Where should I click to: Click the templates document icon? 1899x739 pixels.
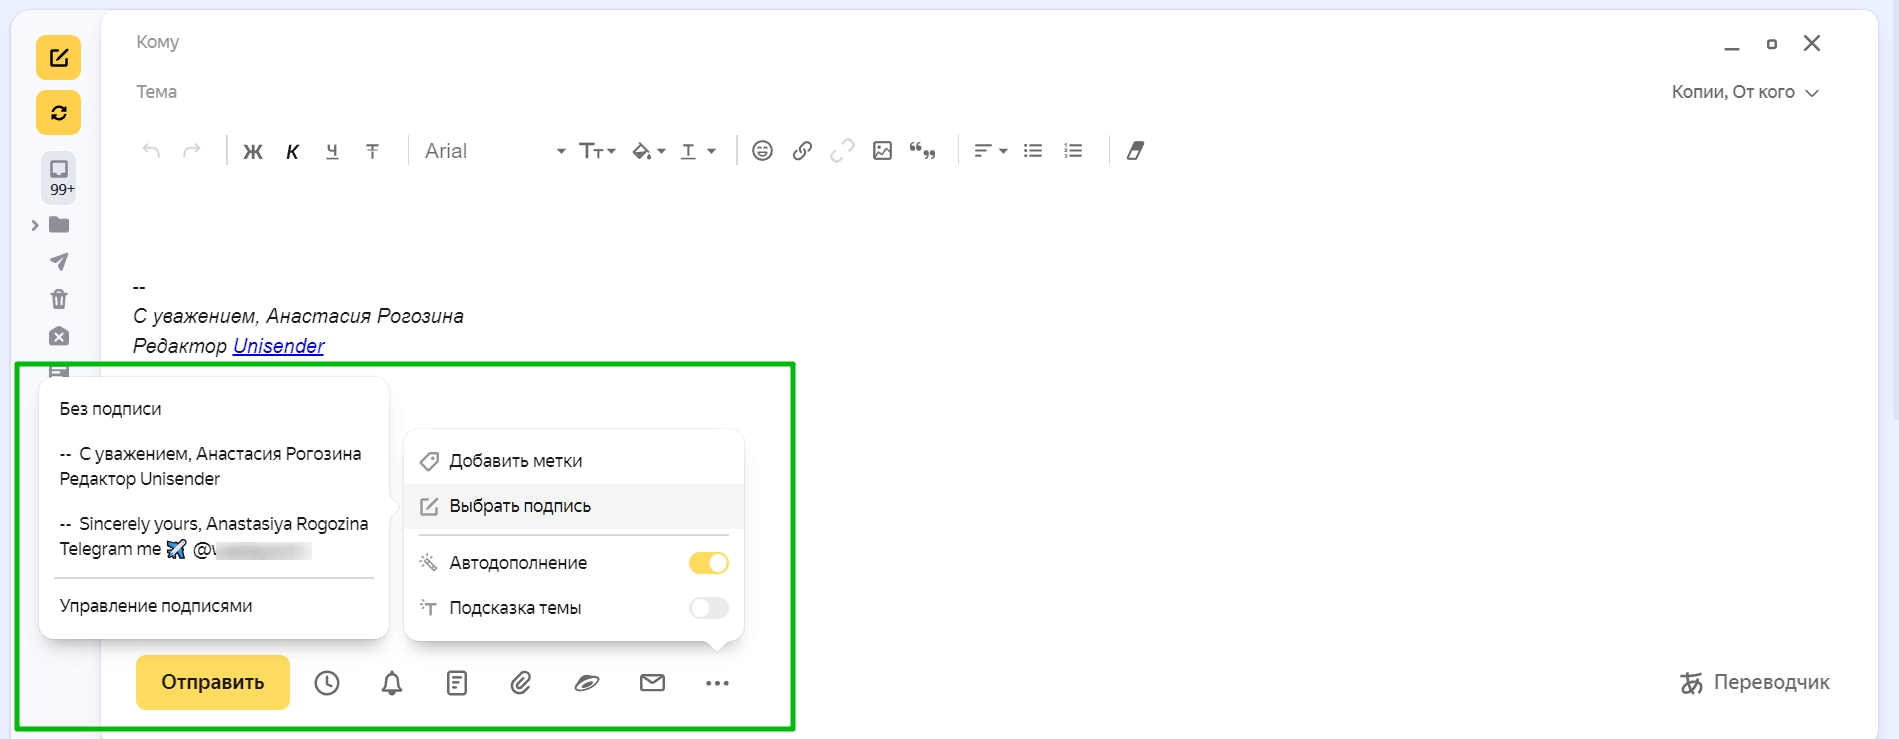coord(457,683)
